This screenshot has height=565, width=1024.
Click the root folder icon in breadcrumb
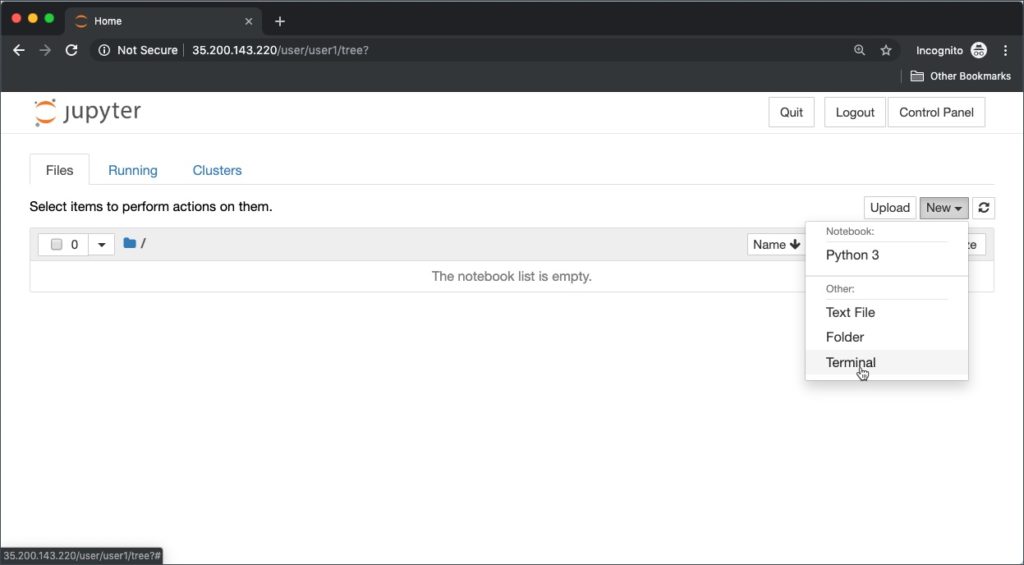click(x=129, y=243)
